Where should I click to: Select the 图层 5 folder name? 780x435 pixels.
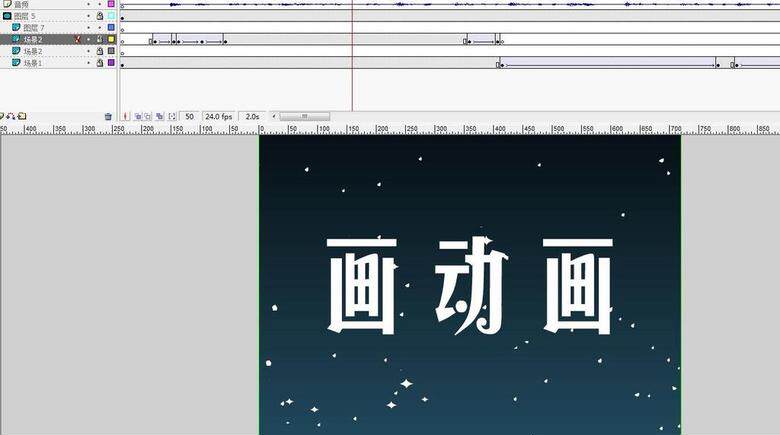pyautogui.click(x=24, y=16)
